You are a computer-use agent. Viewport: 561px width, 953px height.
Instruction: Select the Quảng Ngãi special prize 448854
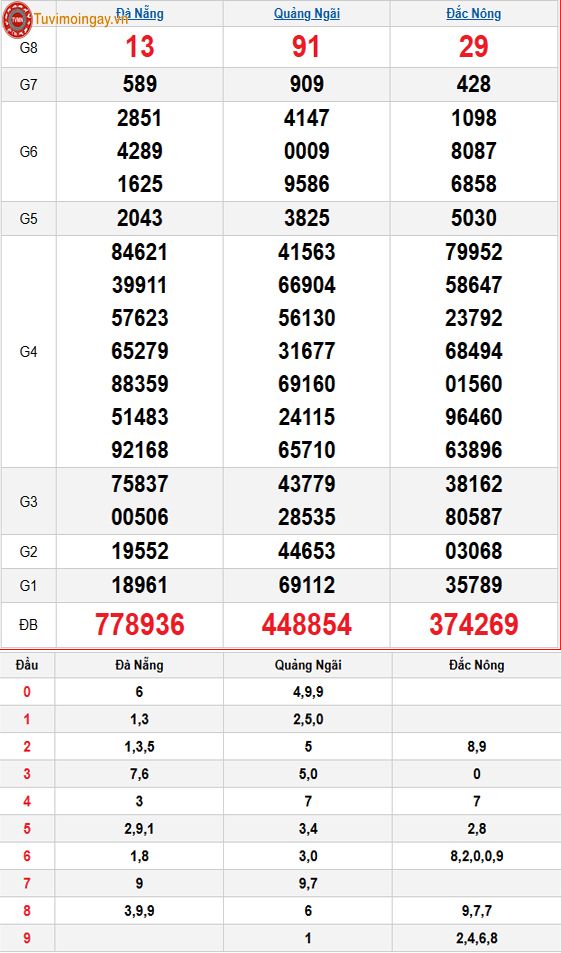307,625
